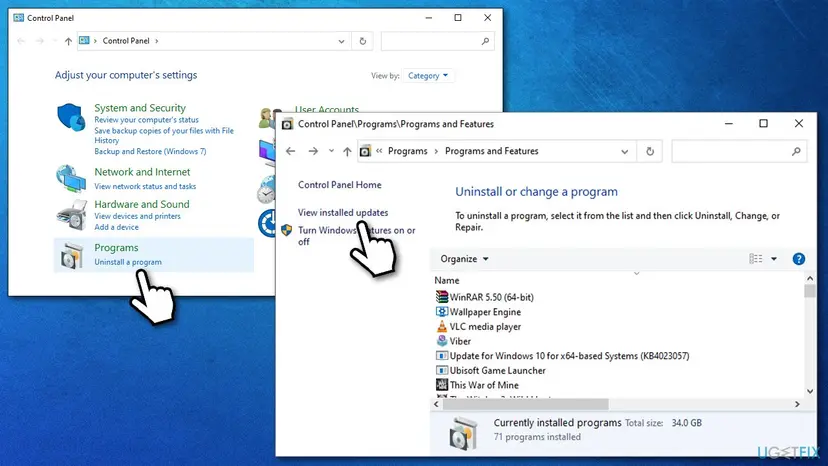Click the search magnifier in Programs and Features

(796, 152)
